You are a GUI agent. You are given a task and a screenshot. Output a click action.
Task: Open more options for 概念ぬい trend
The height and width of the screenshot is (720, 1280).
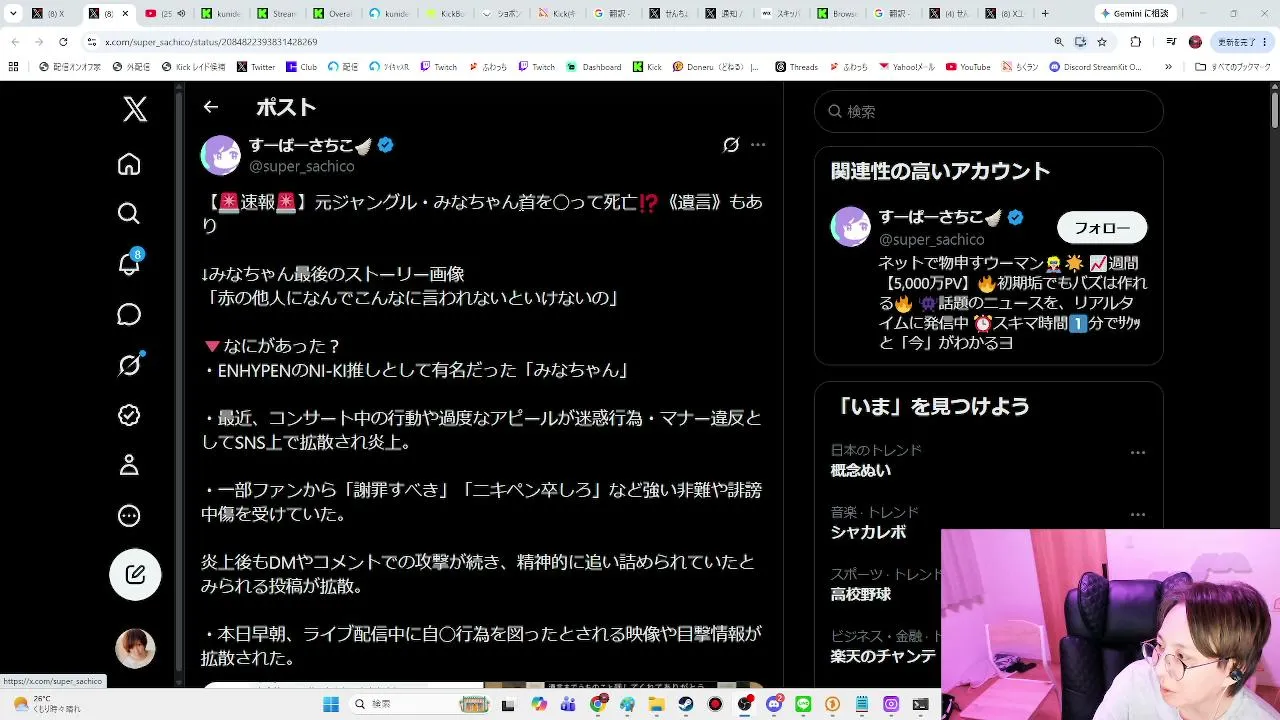click(1137, 453)
